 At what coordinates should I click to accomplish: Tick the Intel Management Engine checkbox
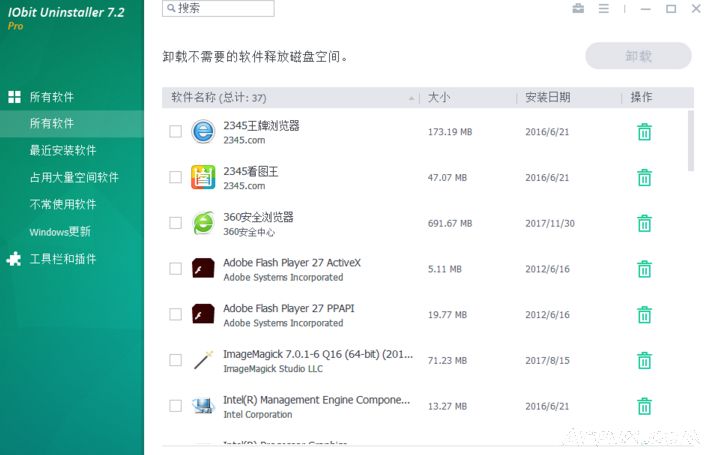175,406
